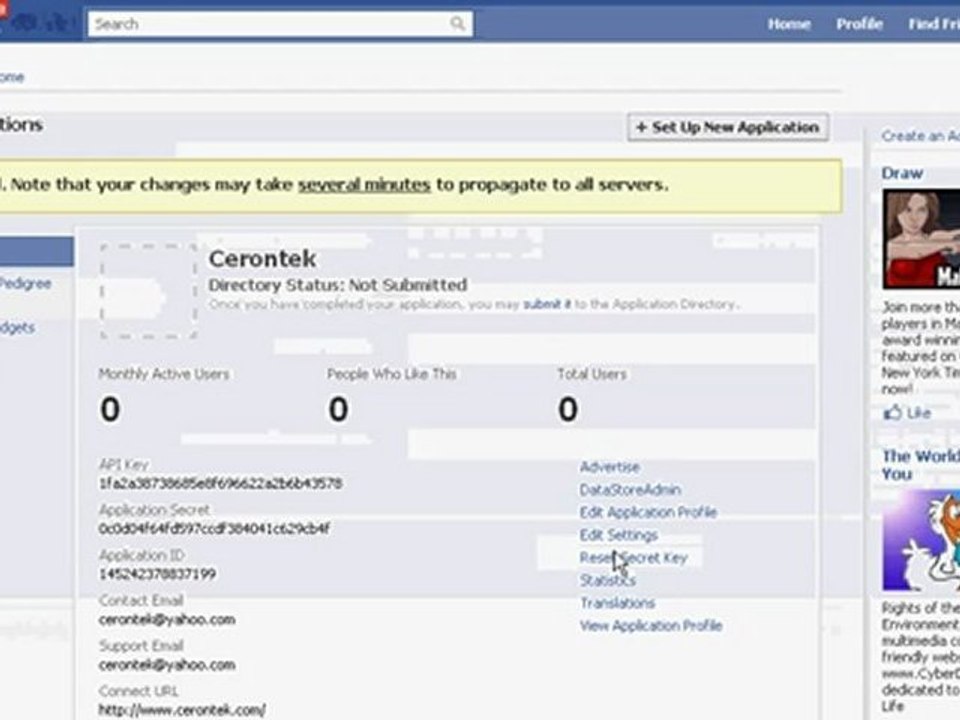Viewport: 960px width, 720px height.
Task: Open the Find Friends navigation item
Action: click(934, 24)
